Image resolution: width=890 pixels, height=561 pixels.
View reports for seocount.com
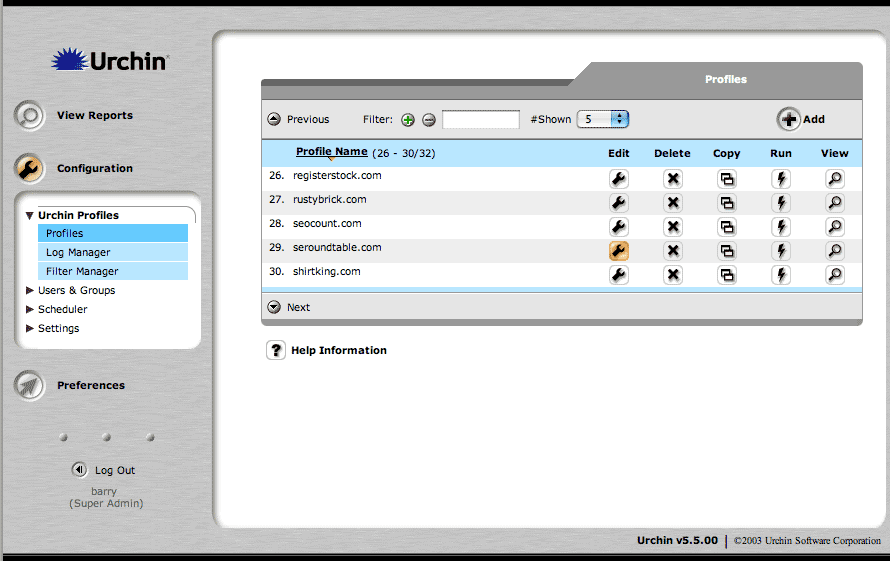coord(835,227)
